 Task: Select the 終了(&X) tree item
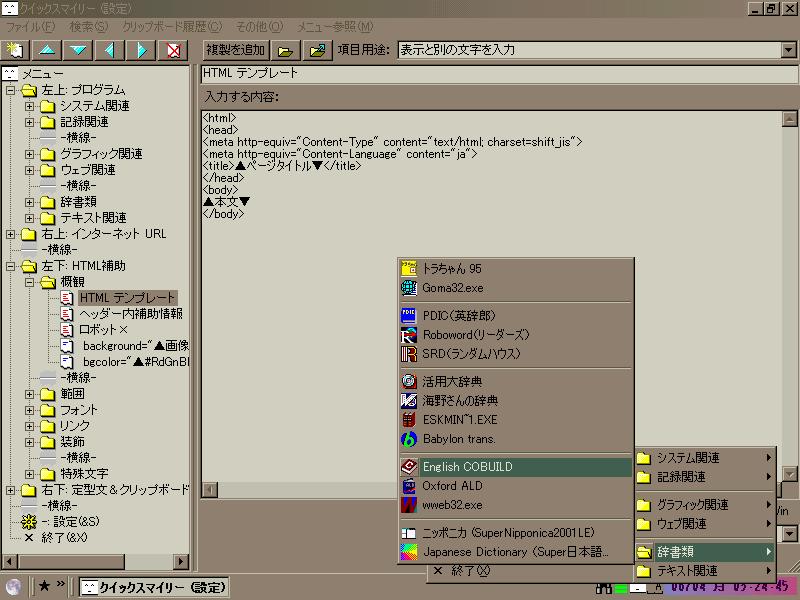point(64,538)
